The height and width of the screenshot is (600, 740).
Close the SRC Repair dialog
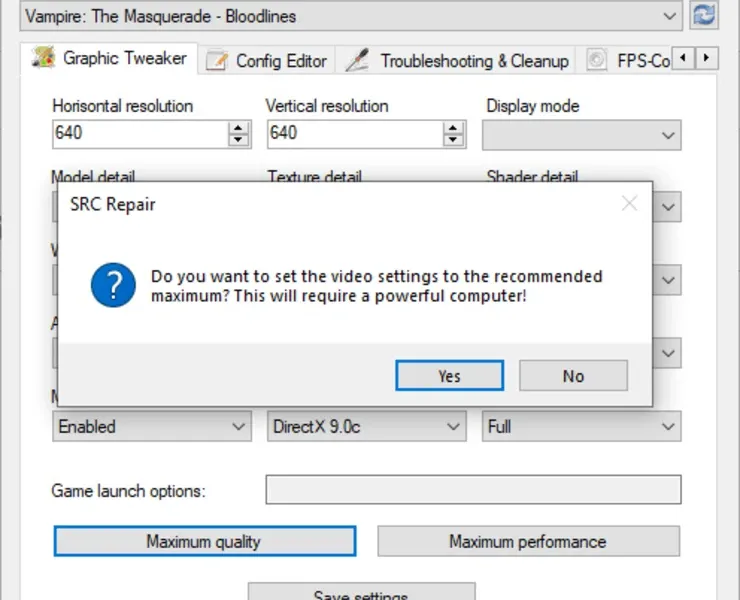point(629,204)
